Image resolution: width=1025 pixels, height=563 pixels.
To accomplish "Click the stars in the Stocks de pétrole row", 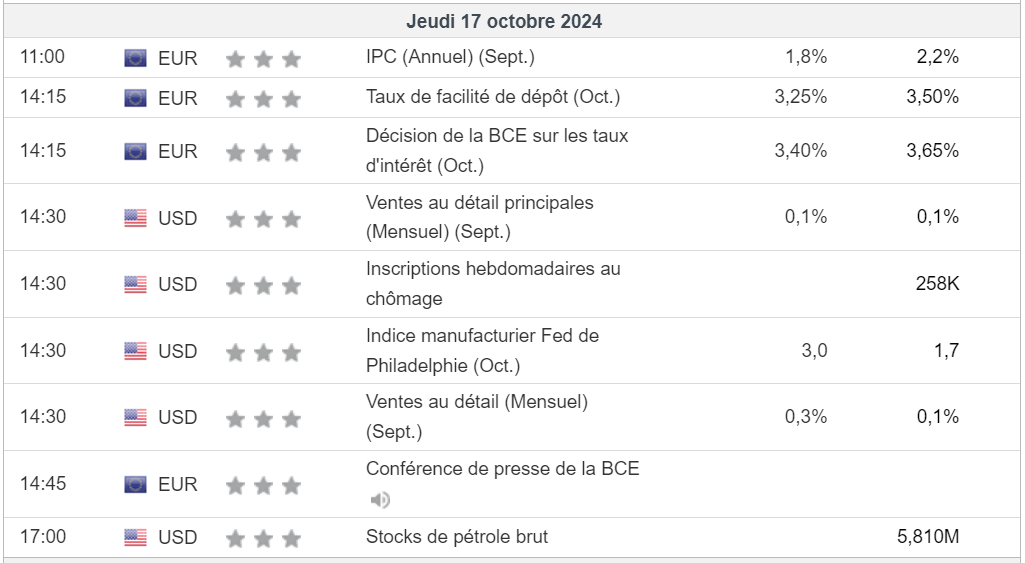I will [x=263, y=539].
